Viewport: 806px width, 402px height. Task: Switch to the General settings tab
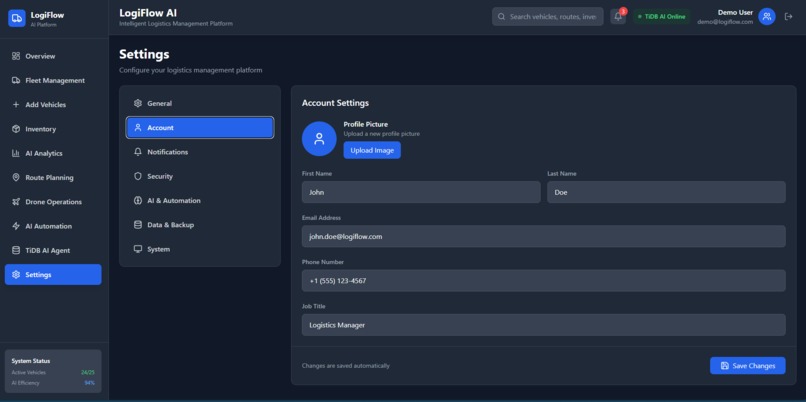click(x=200, y=103)
